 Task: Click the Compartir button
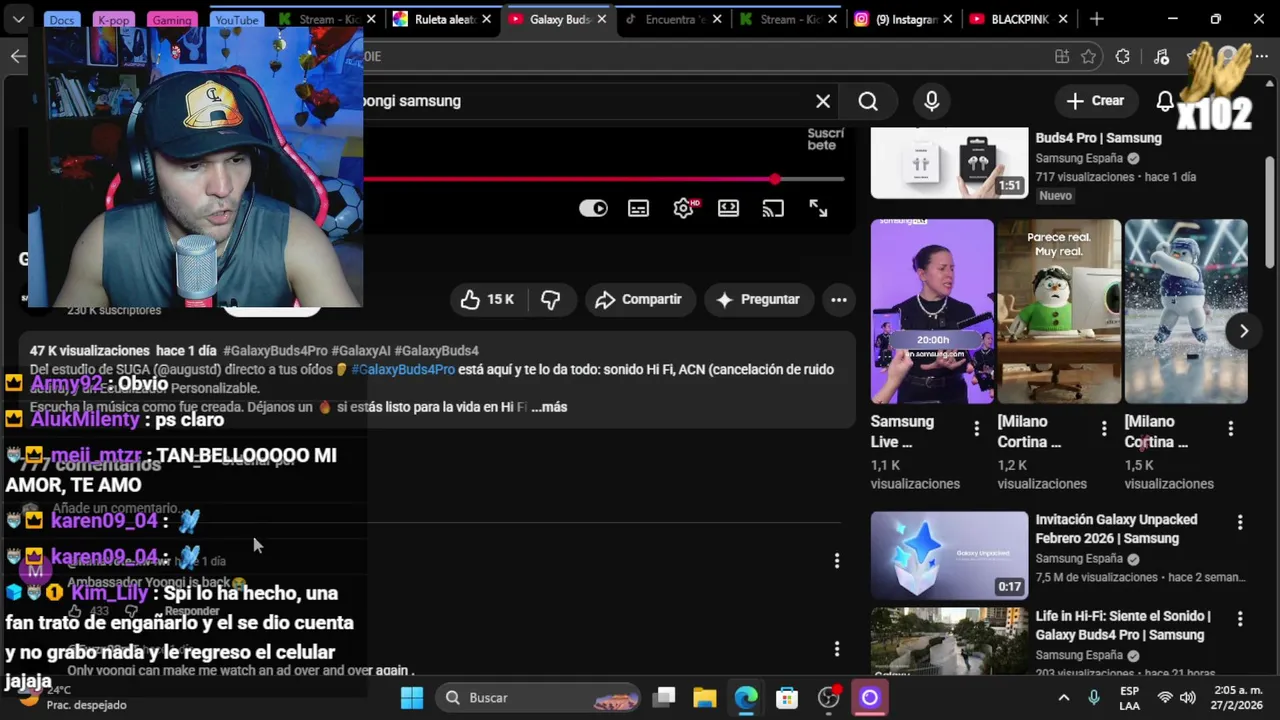[638, 299]
